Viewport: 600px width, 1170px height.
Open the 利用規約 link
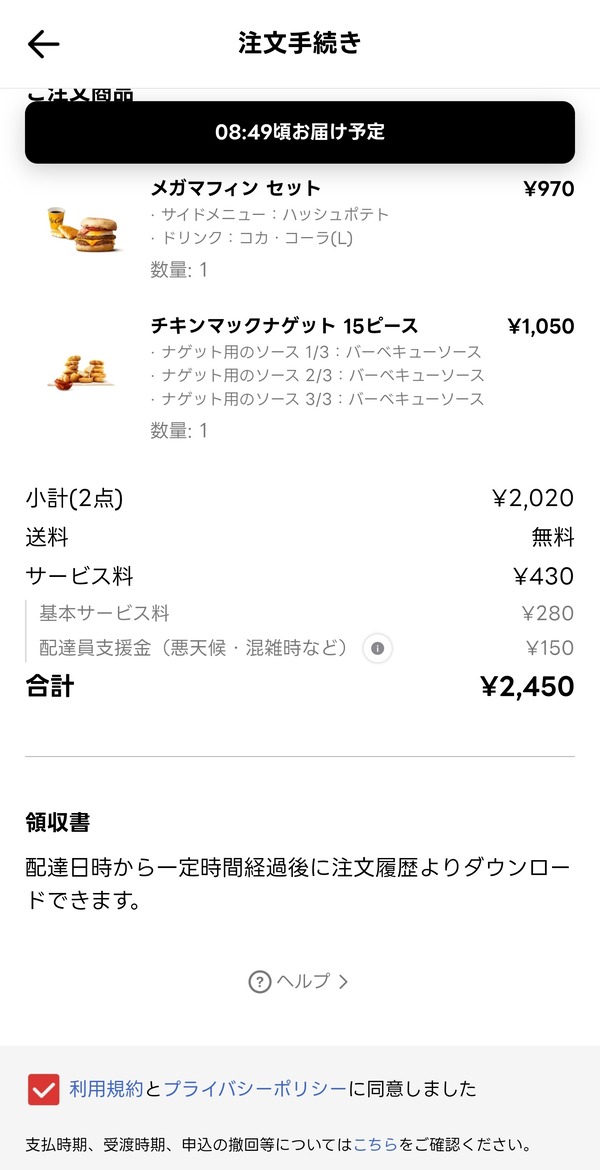[106, 1089]
